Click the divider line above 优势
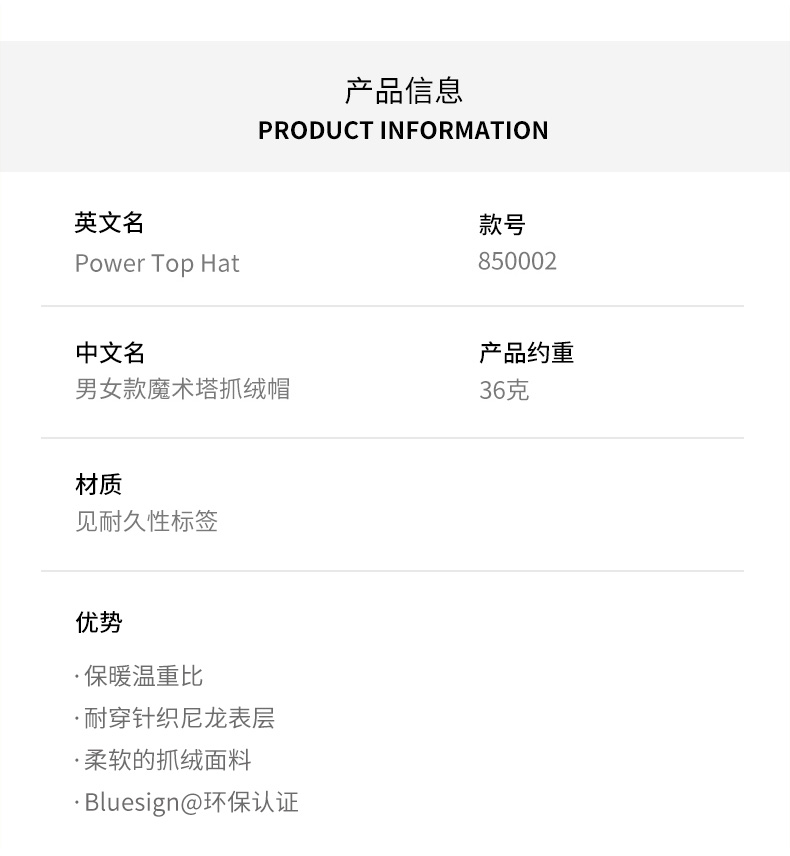 coord(392,571)
